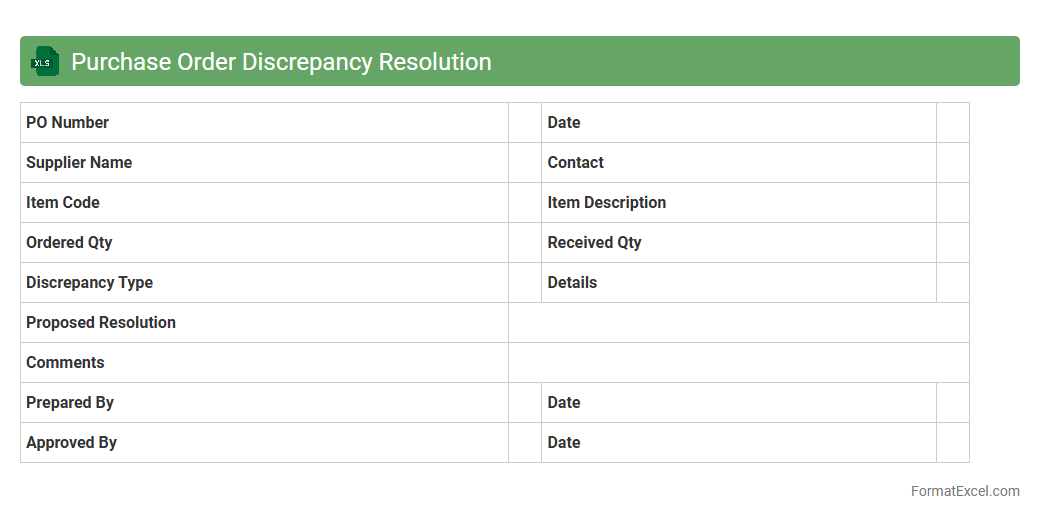Select the empty cell beside PO Number
This screenshot has width=1040, height=520.
525,123
